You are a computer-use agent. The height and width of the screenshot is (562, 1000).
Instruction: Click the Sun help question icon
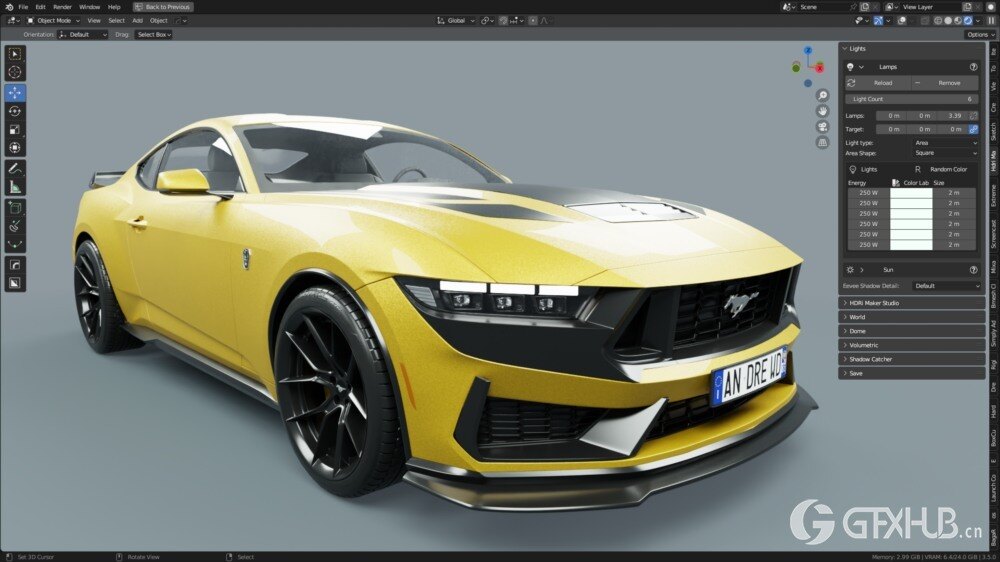tap(973, 270)
